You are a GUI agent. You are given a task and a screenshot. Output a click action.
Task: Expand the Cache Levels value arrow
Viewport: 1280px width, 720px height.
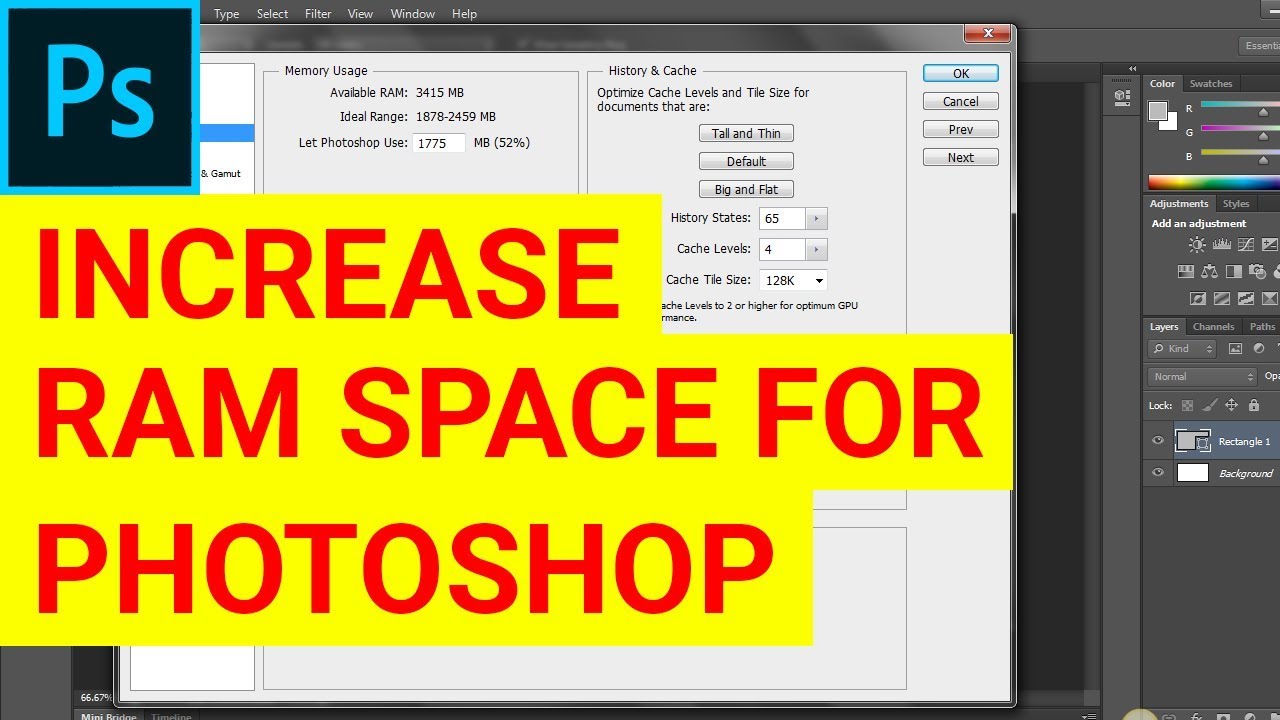[817, 250]
